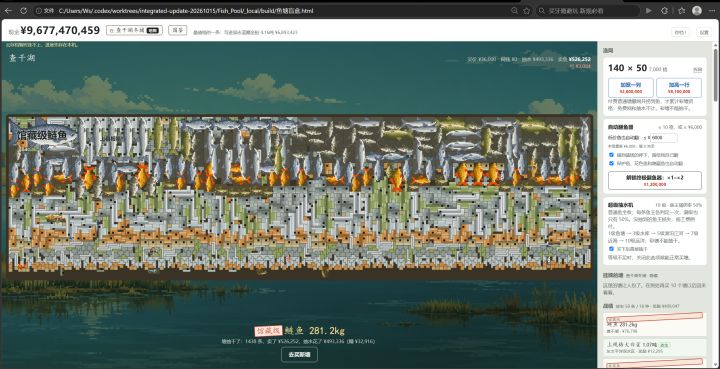This screenshot has width=720, height=369.
Task: Click the small button beside the shop selector
Action: coord(177,30)
